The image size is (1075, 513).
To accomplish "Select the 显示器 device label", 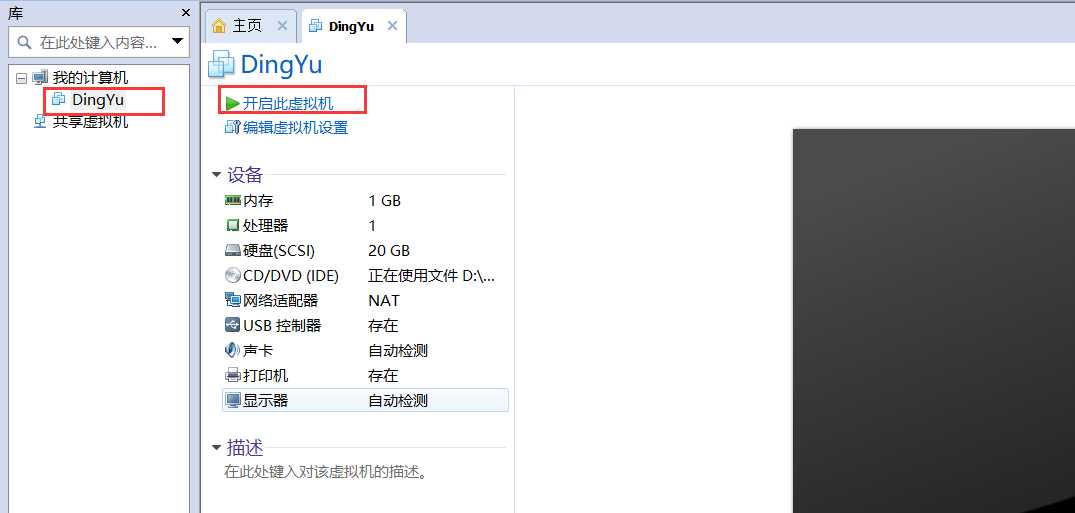I will pyautogui.click(x=265, y=401).
